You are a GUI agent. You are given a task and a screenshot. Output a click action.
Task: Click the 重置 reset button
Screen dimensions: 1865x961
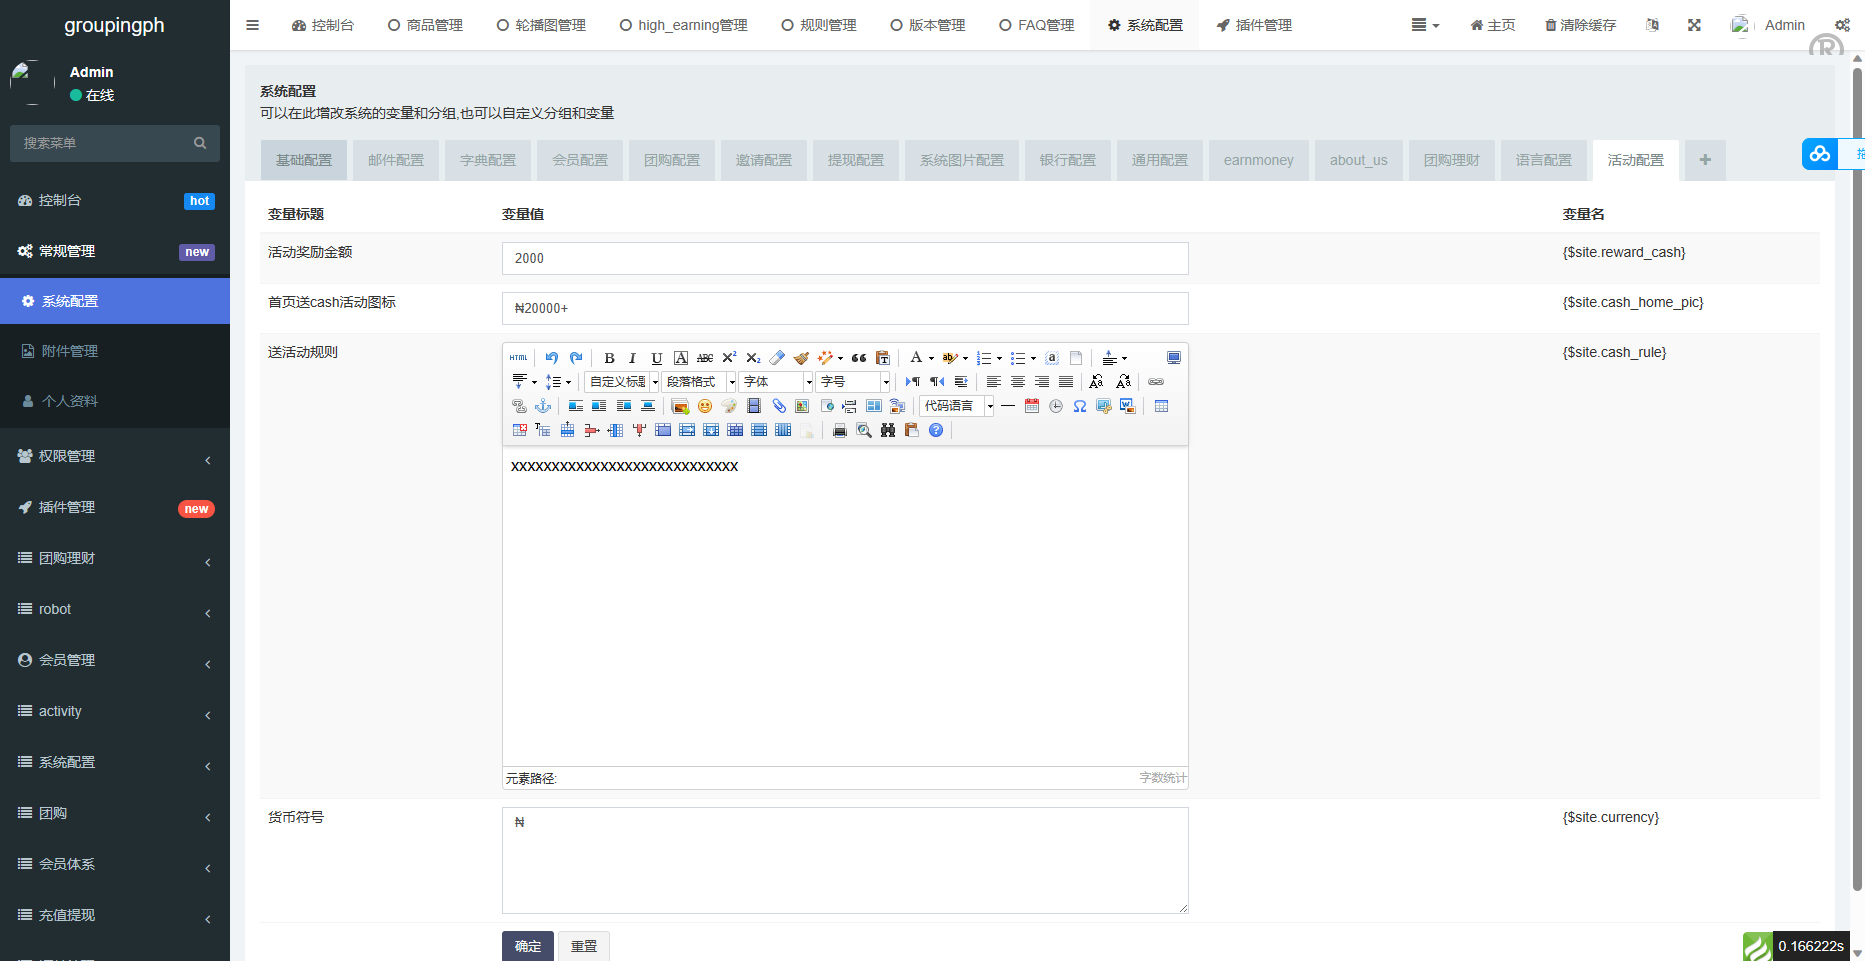pos(583,946)
